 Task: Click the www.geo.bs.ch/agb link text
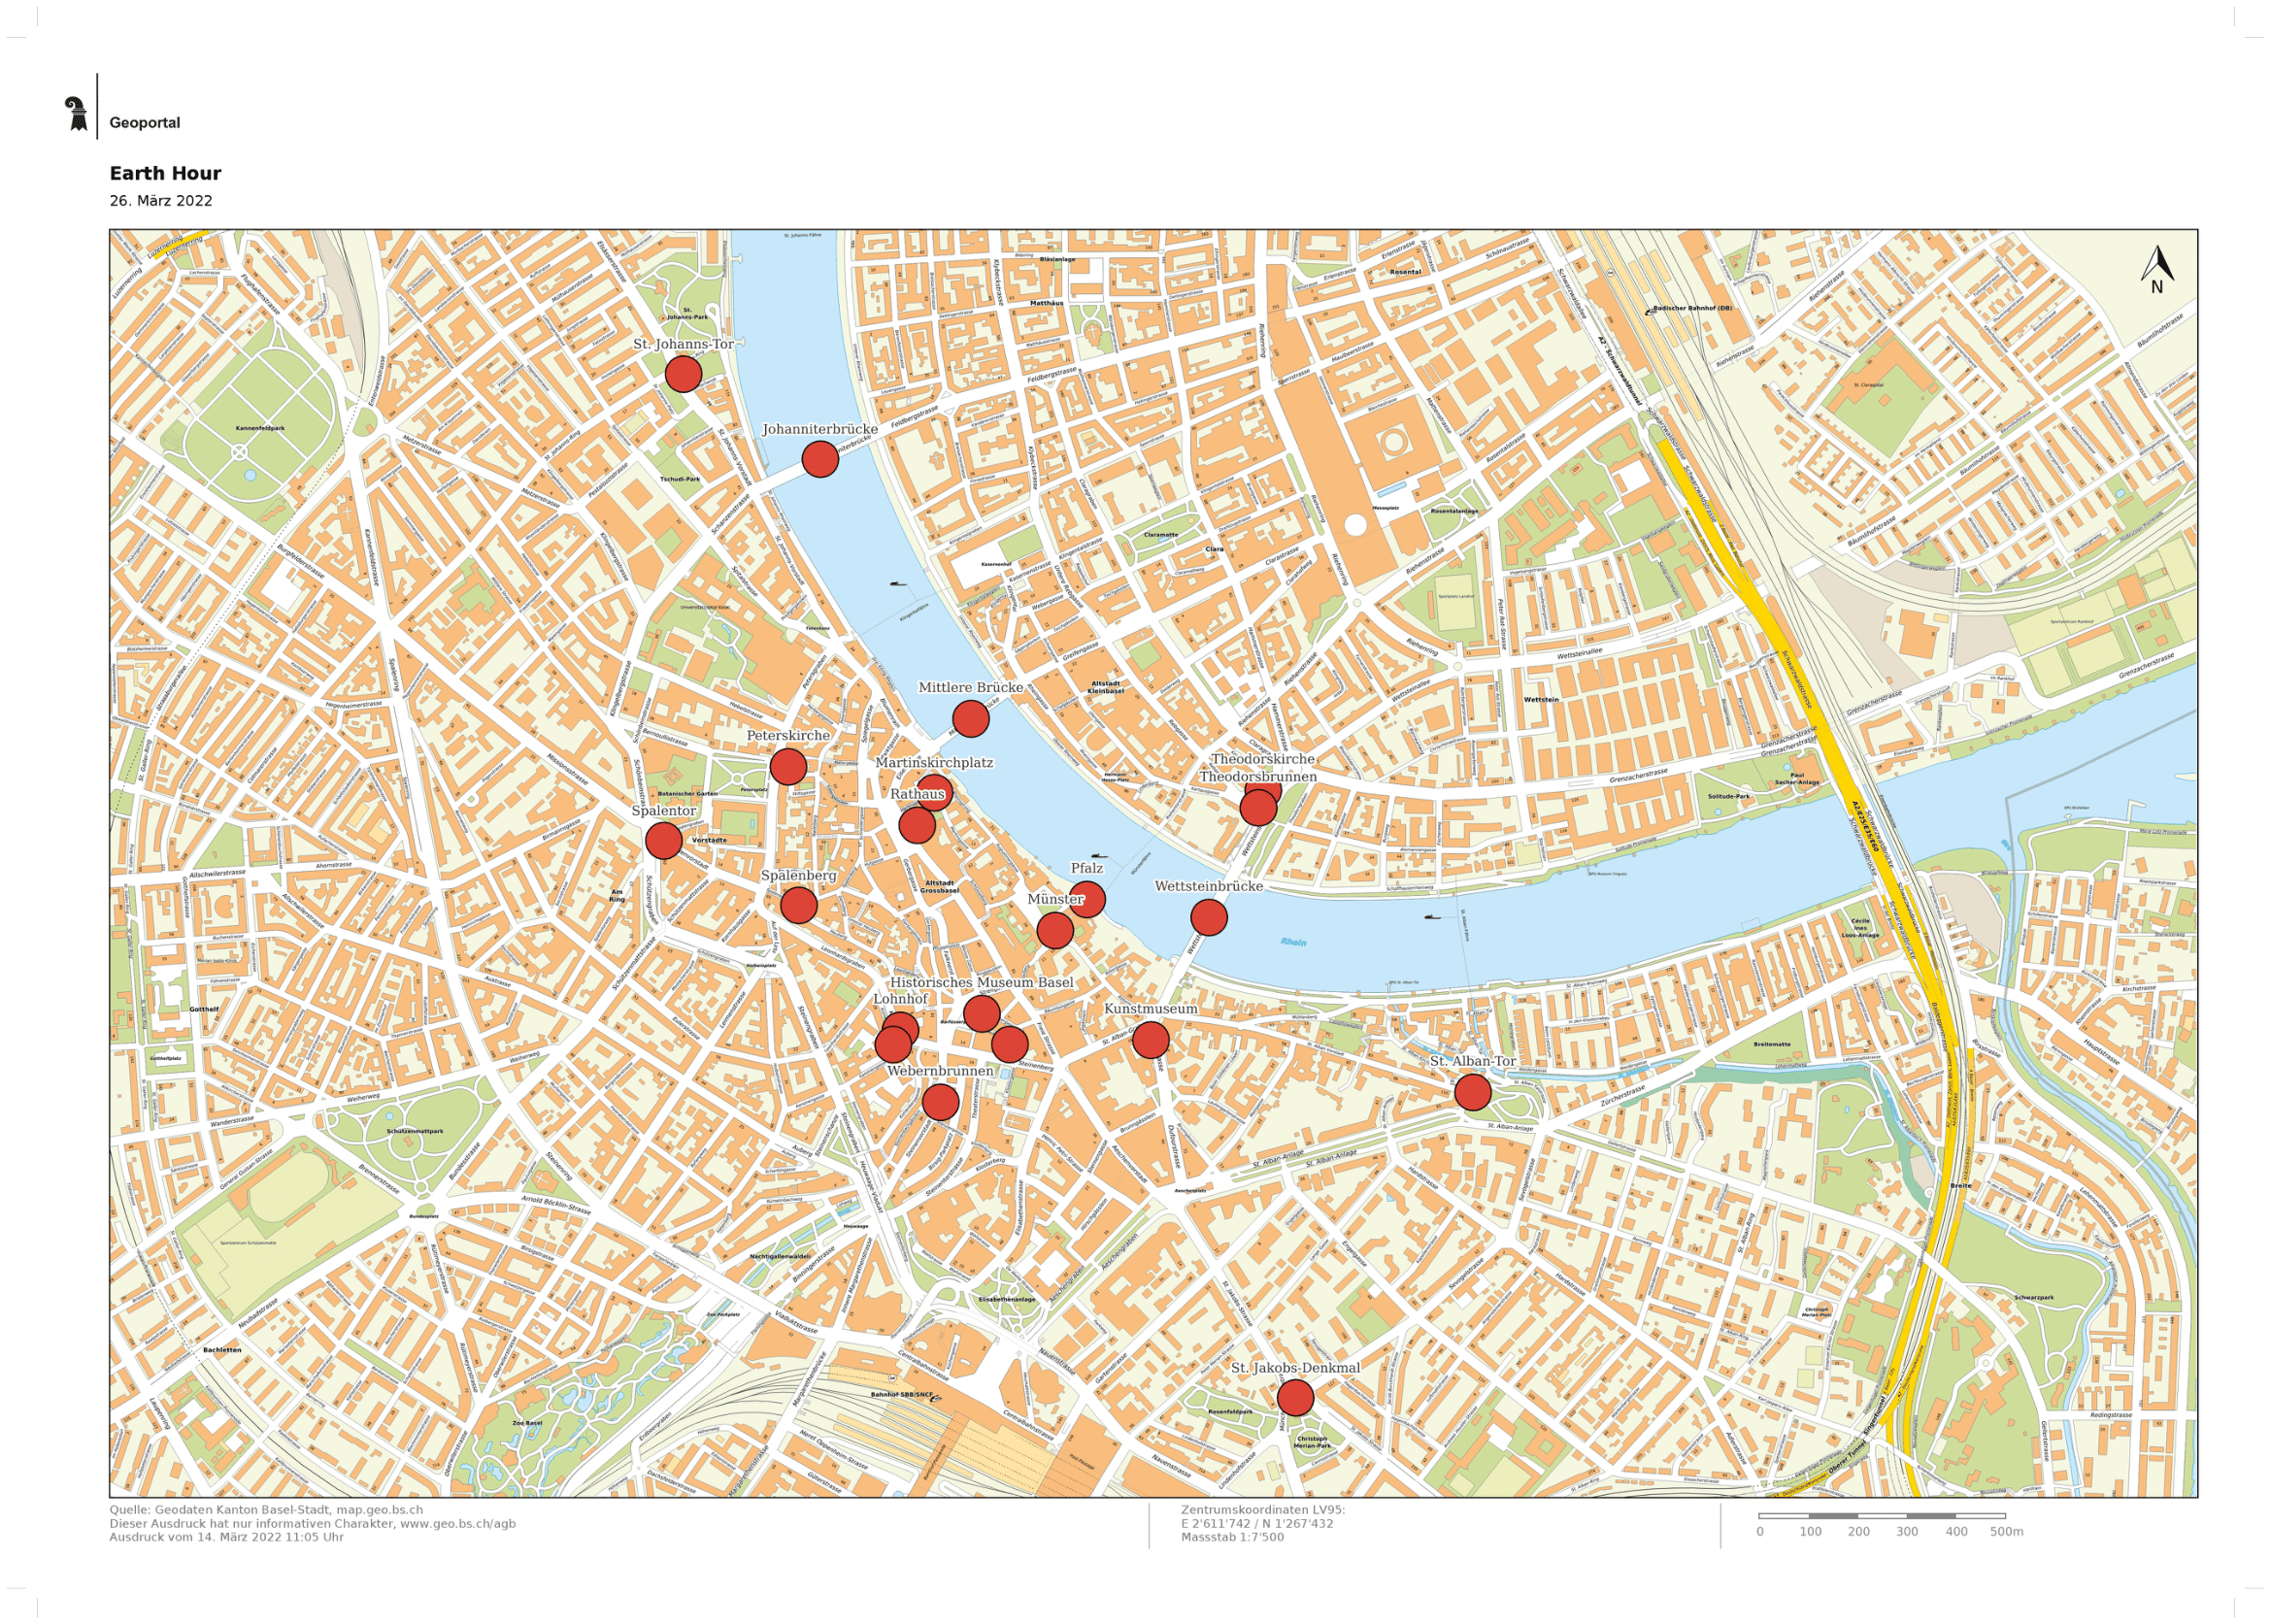pos(458,1524)
